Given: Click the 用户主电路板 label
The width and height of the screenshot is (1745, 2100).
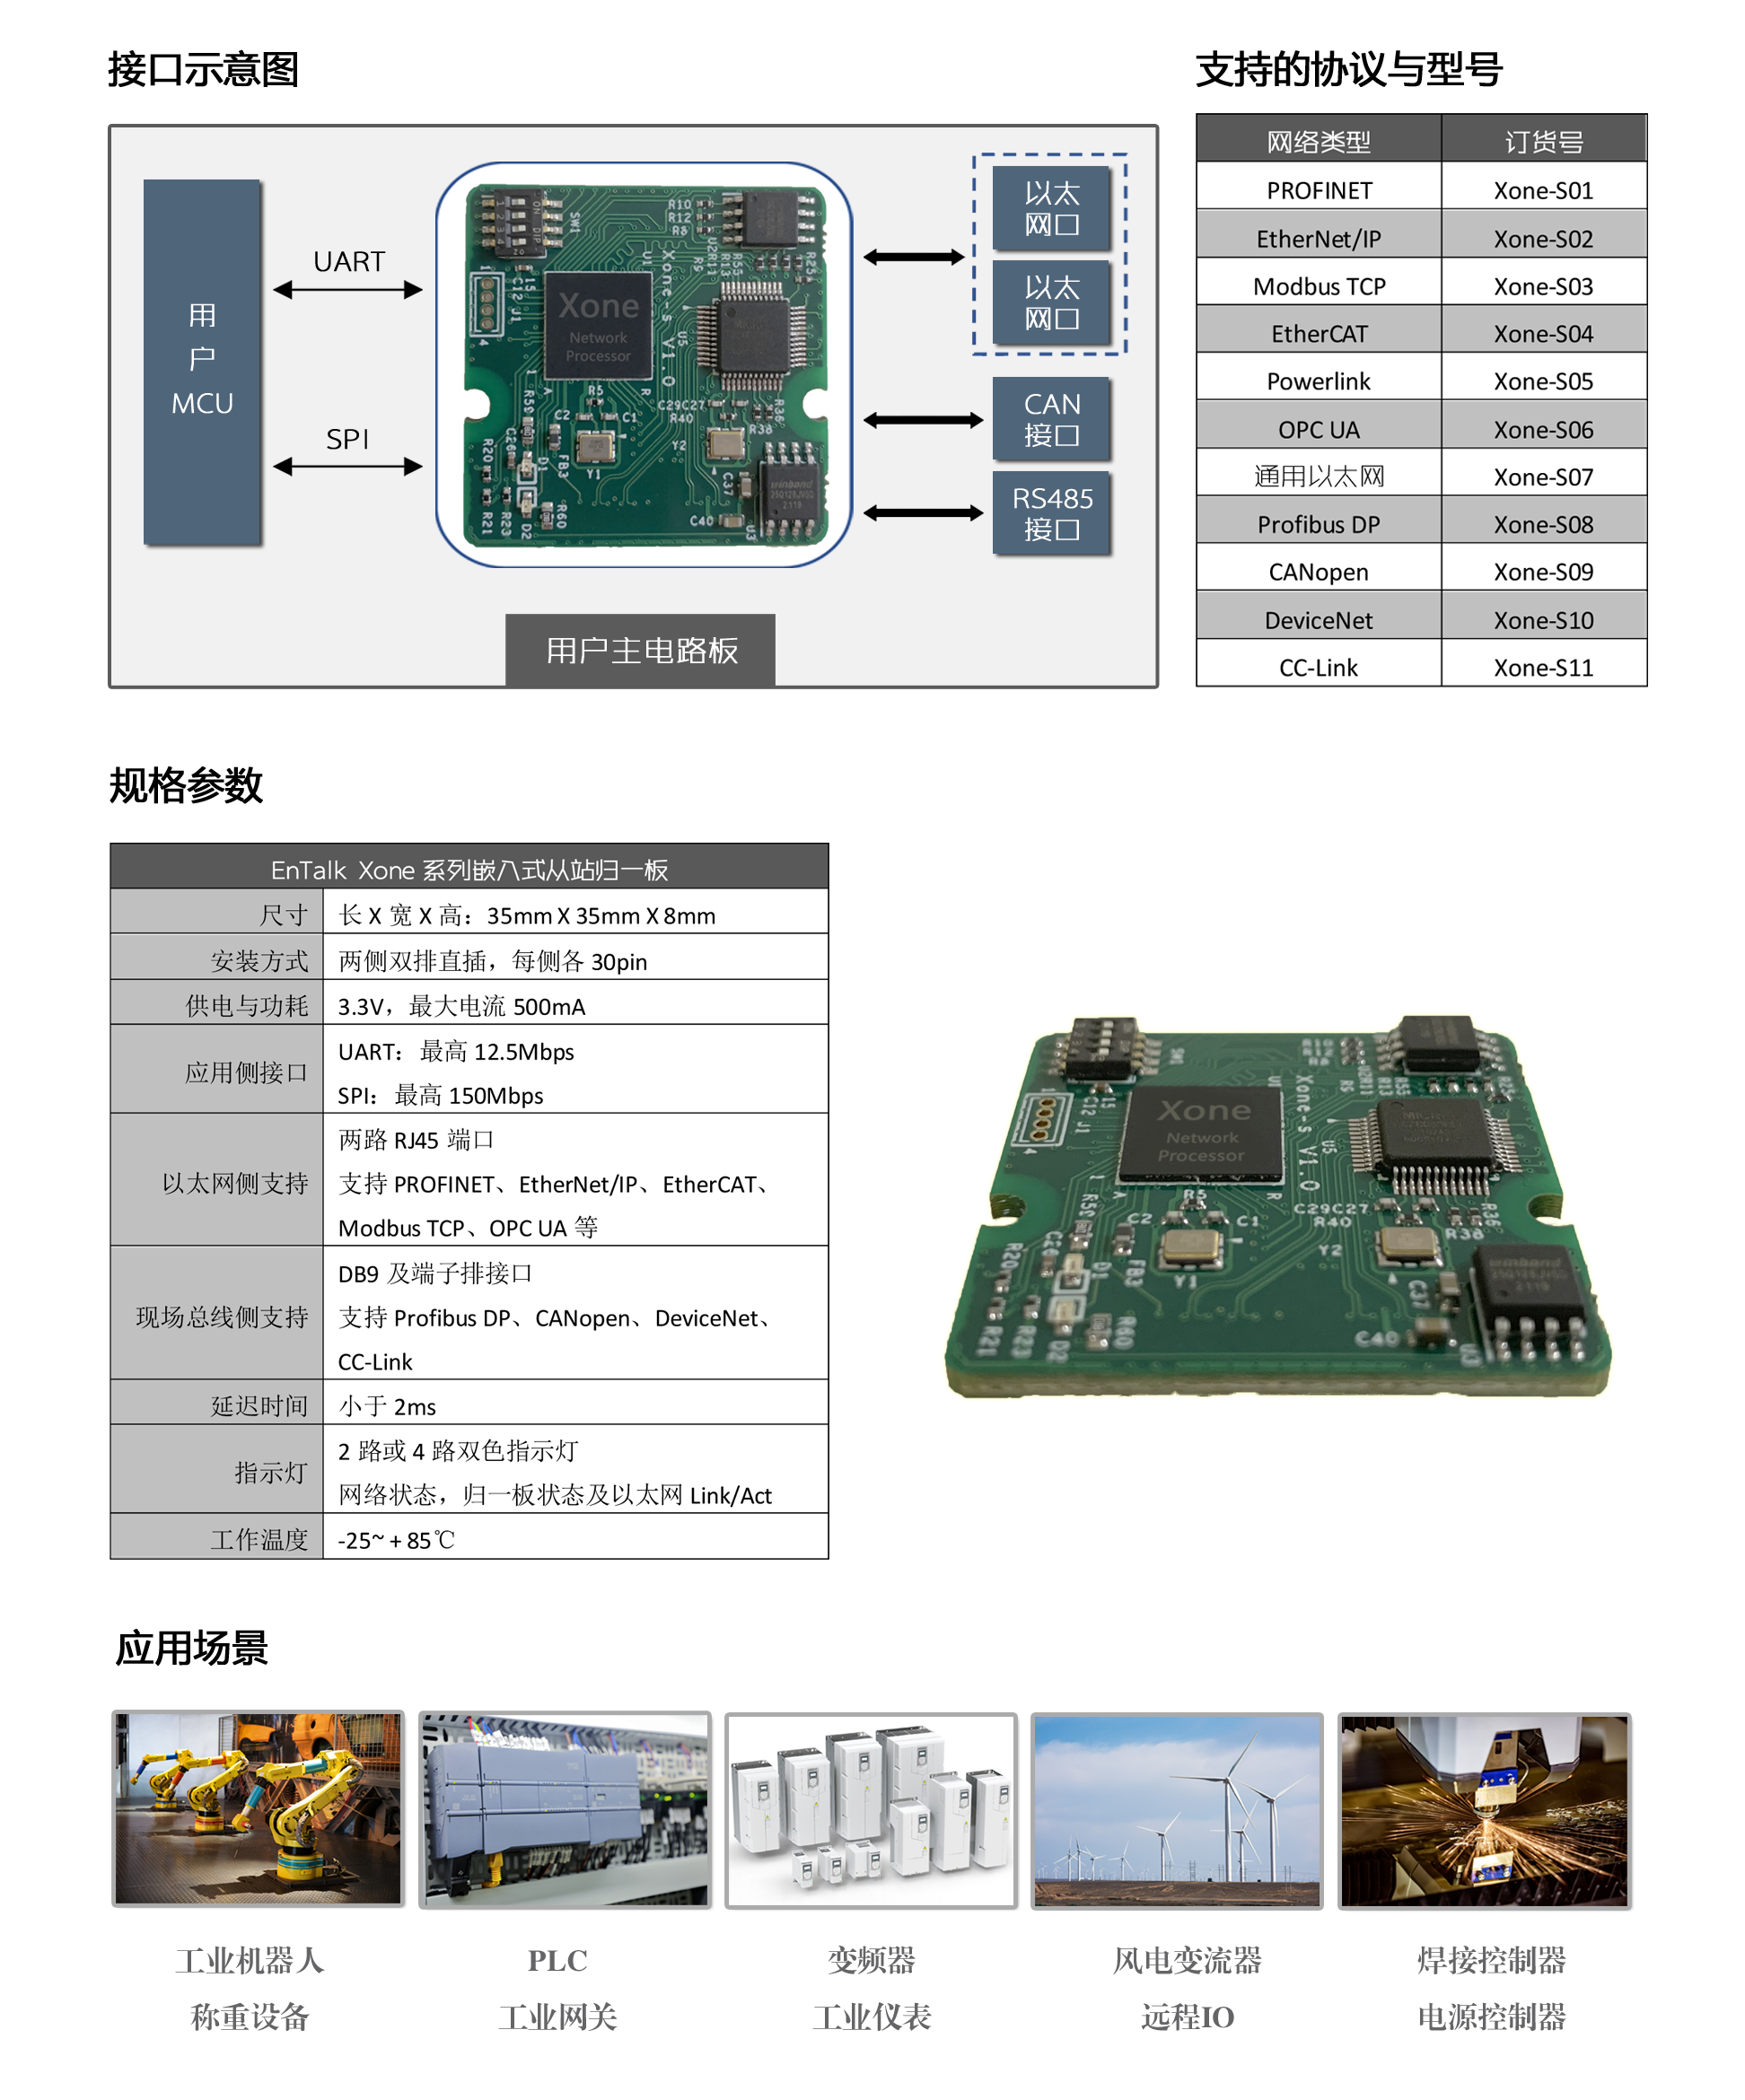Looking at the screenshot, I should 640,650.
